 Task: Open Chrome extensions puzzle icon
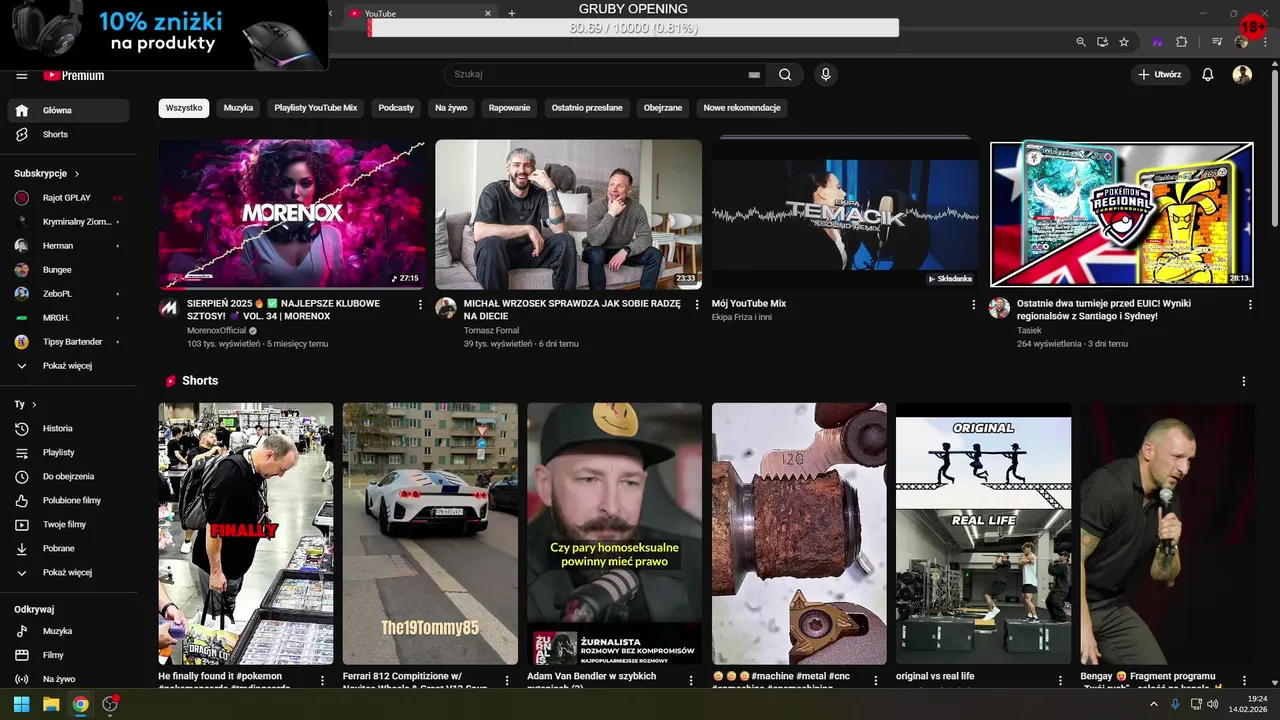[x=1181, y=42]
